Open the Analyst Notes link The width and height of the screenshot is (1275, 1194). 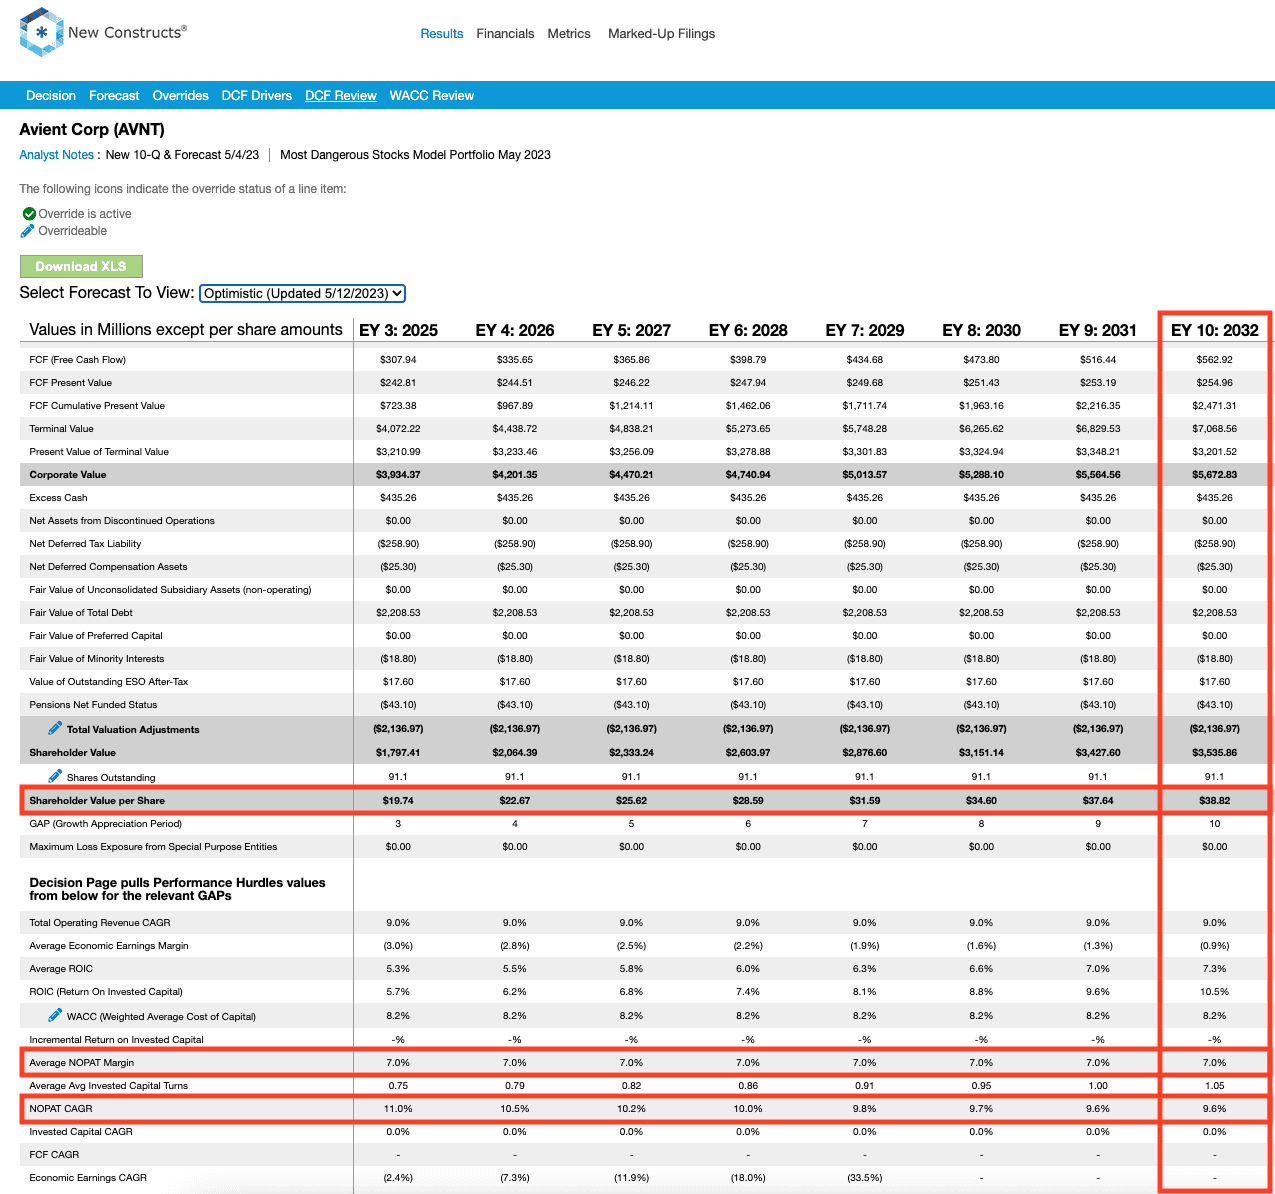coord(56,155)
